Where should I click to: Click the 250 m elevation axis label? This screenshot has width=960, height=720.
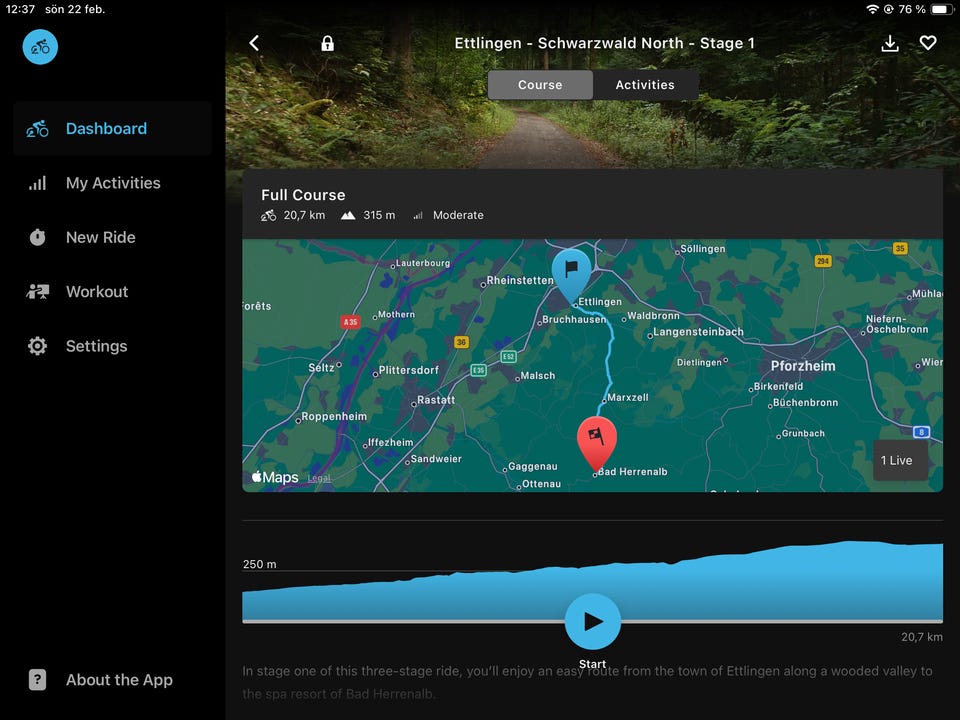click(260, 564)
